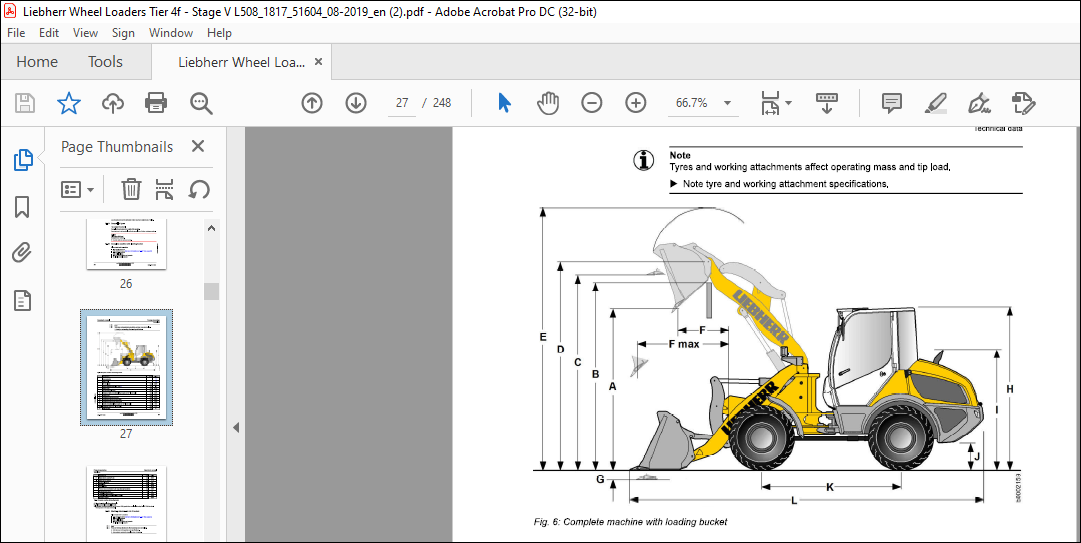1081x543 pixels.
Task: Zoom in with the plus button
Action: [x=636, y=103]
